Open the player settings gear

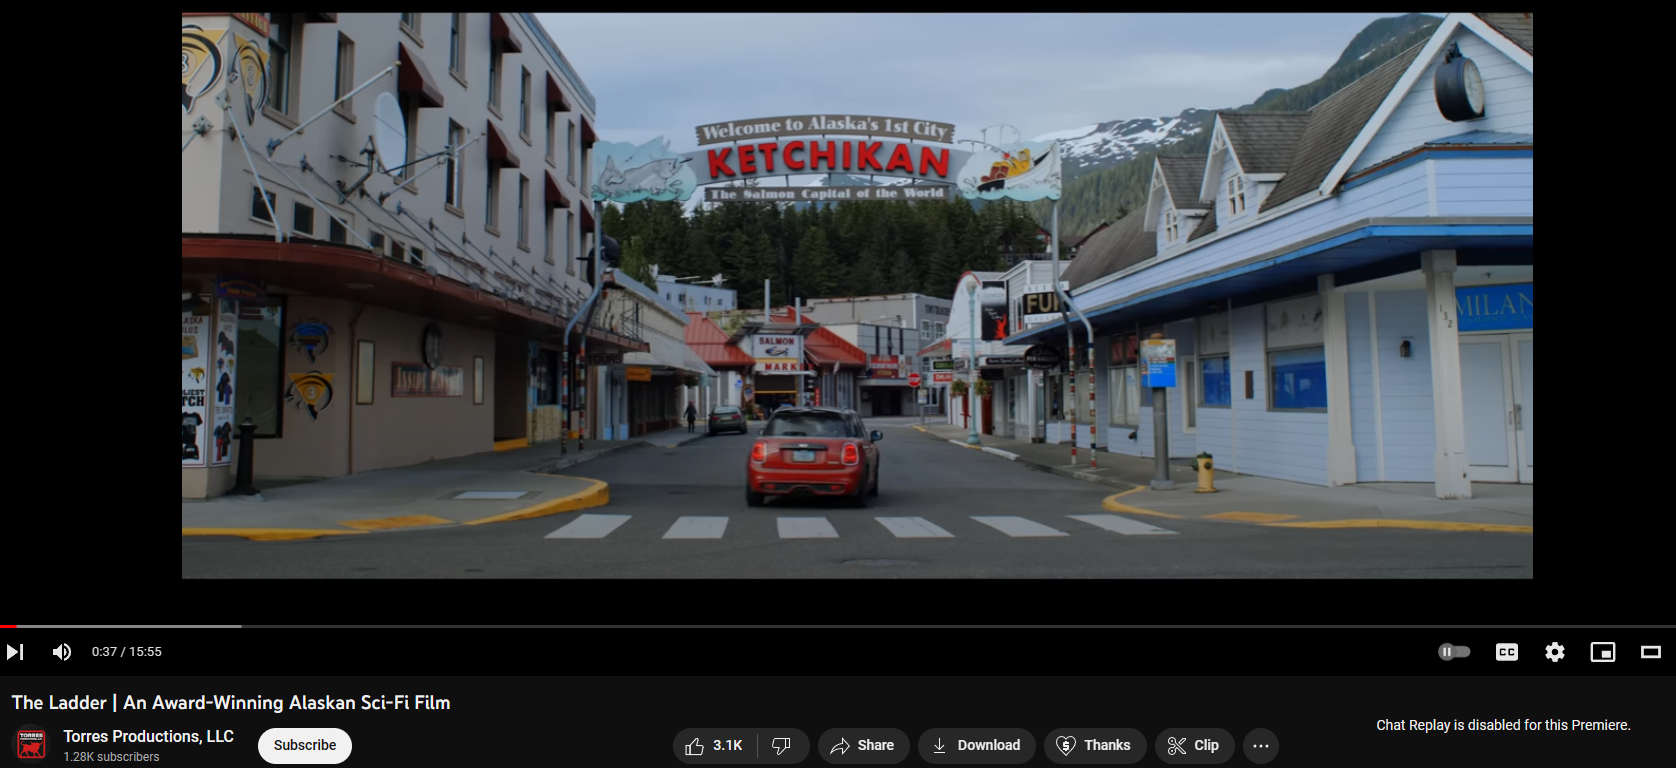(x=1555, y=652)
